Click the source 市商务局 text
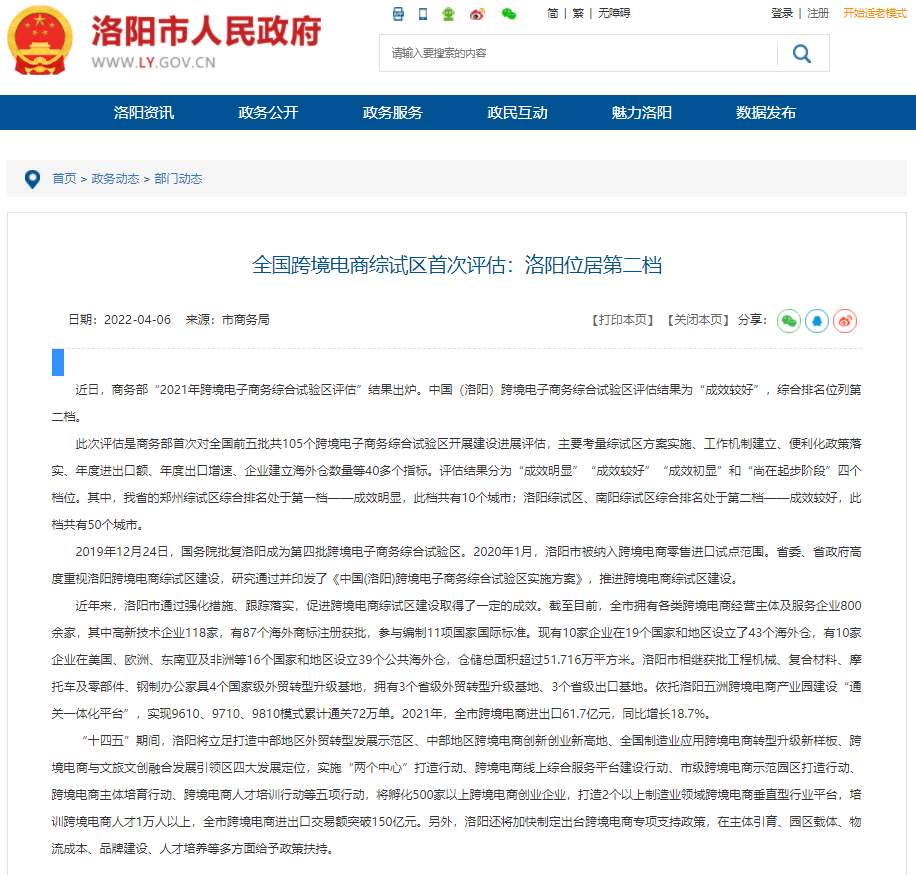The width and height of the screenshot is (916, 875). 246,320
